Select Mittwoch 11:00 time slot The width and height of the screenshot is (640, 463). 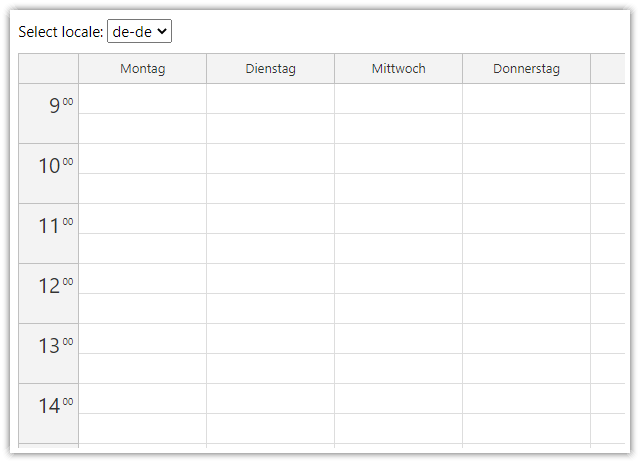pyautogui.click(x=398, y=219)
